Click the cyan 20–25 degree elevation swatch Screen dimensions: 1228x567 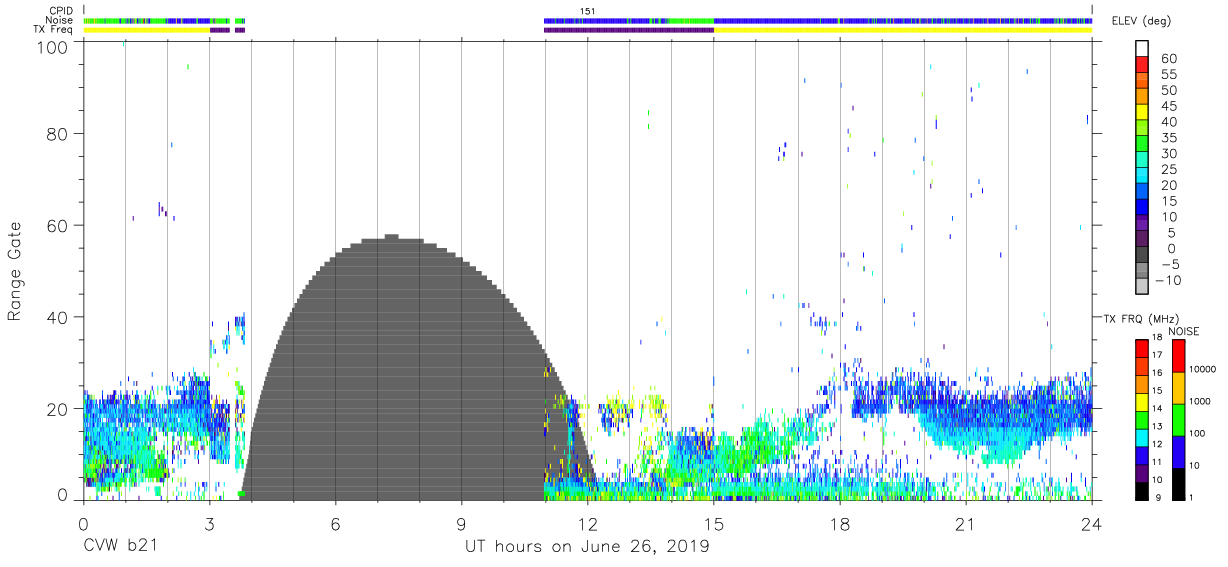1142,176
